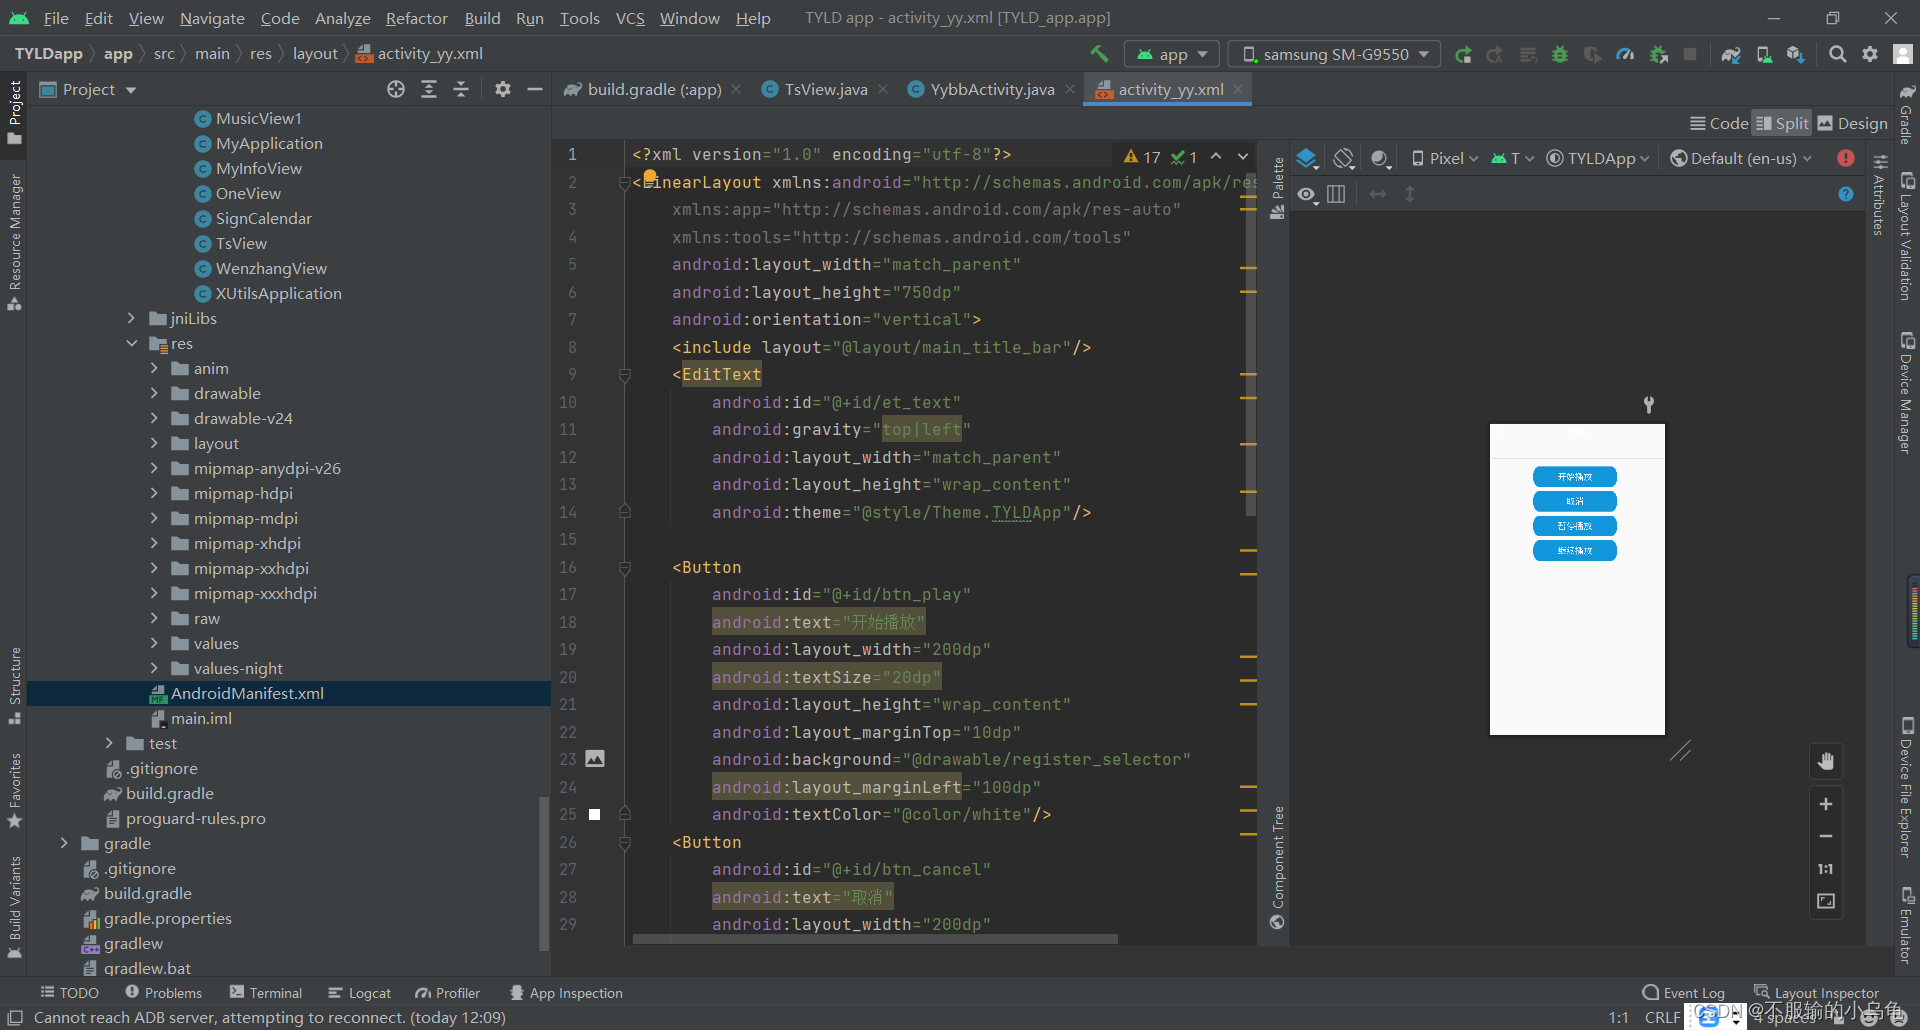Open the Problems tool window
This screenshot has width=1920, height=1030.
(x=164, y=993)
